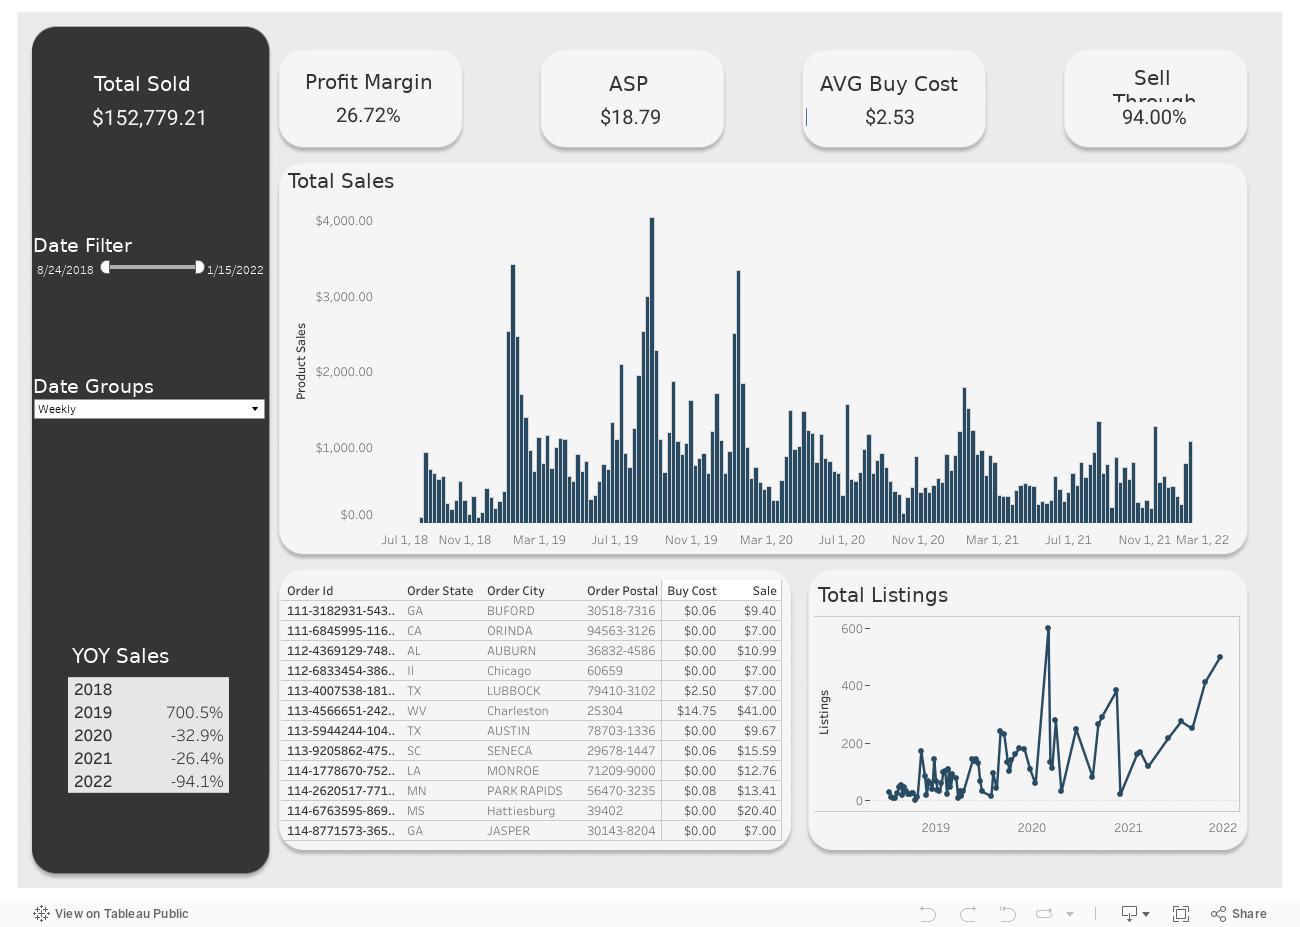
Task: Click the JASPER city cell
Action: click(x=508, y=831)
